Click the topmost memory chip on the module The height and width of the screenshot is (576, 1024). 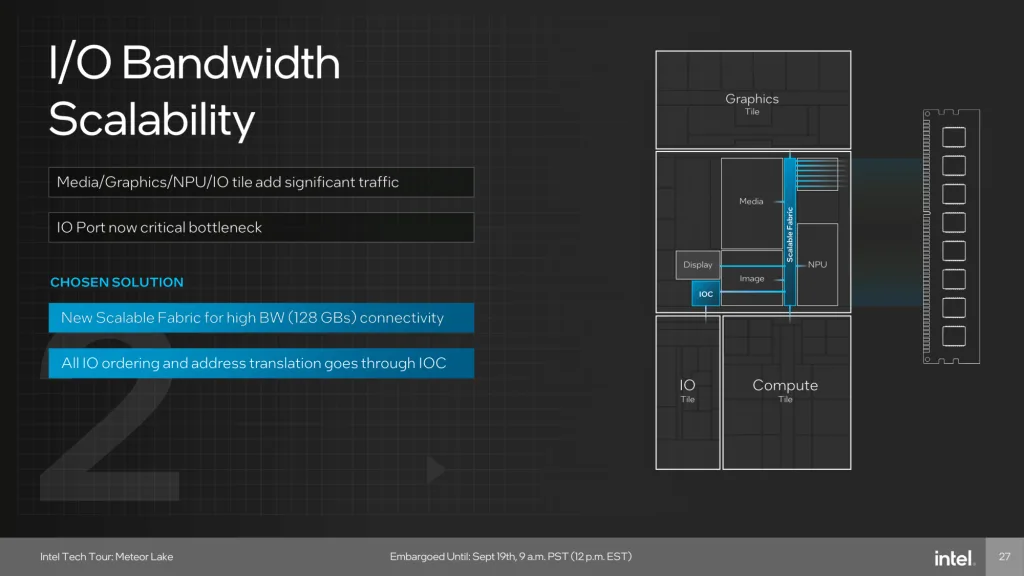click(x=954, y=136)
